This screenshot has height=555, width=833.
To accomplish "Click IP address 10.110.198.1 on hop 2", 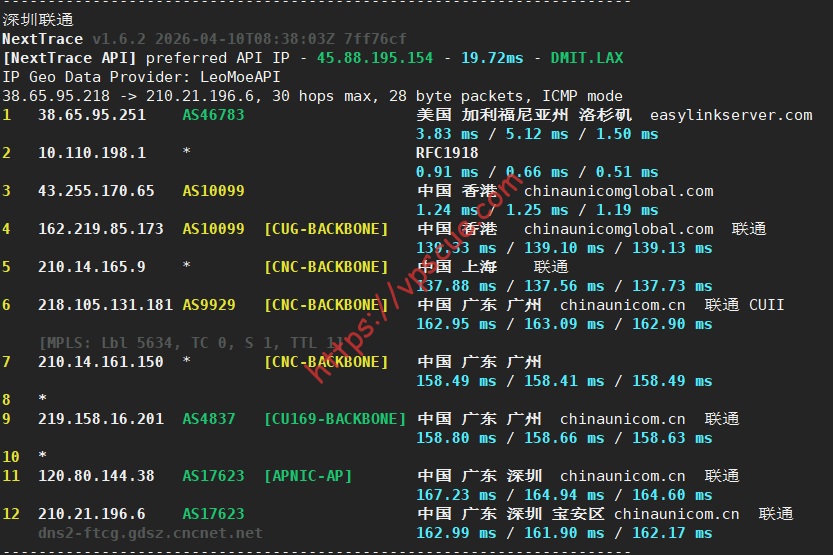I will [x=92, y=153].
